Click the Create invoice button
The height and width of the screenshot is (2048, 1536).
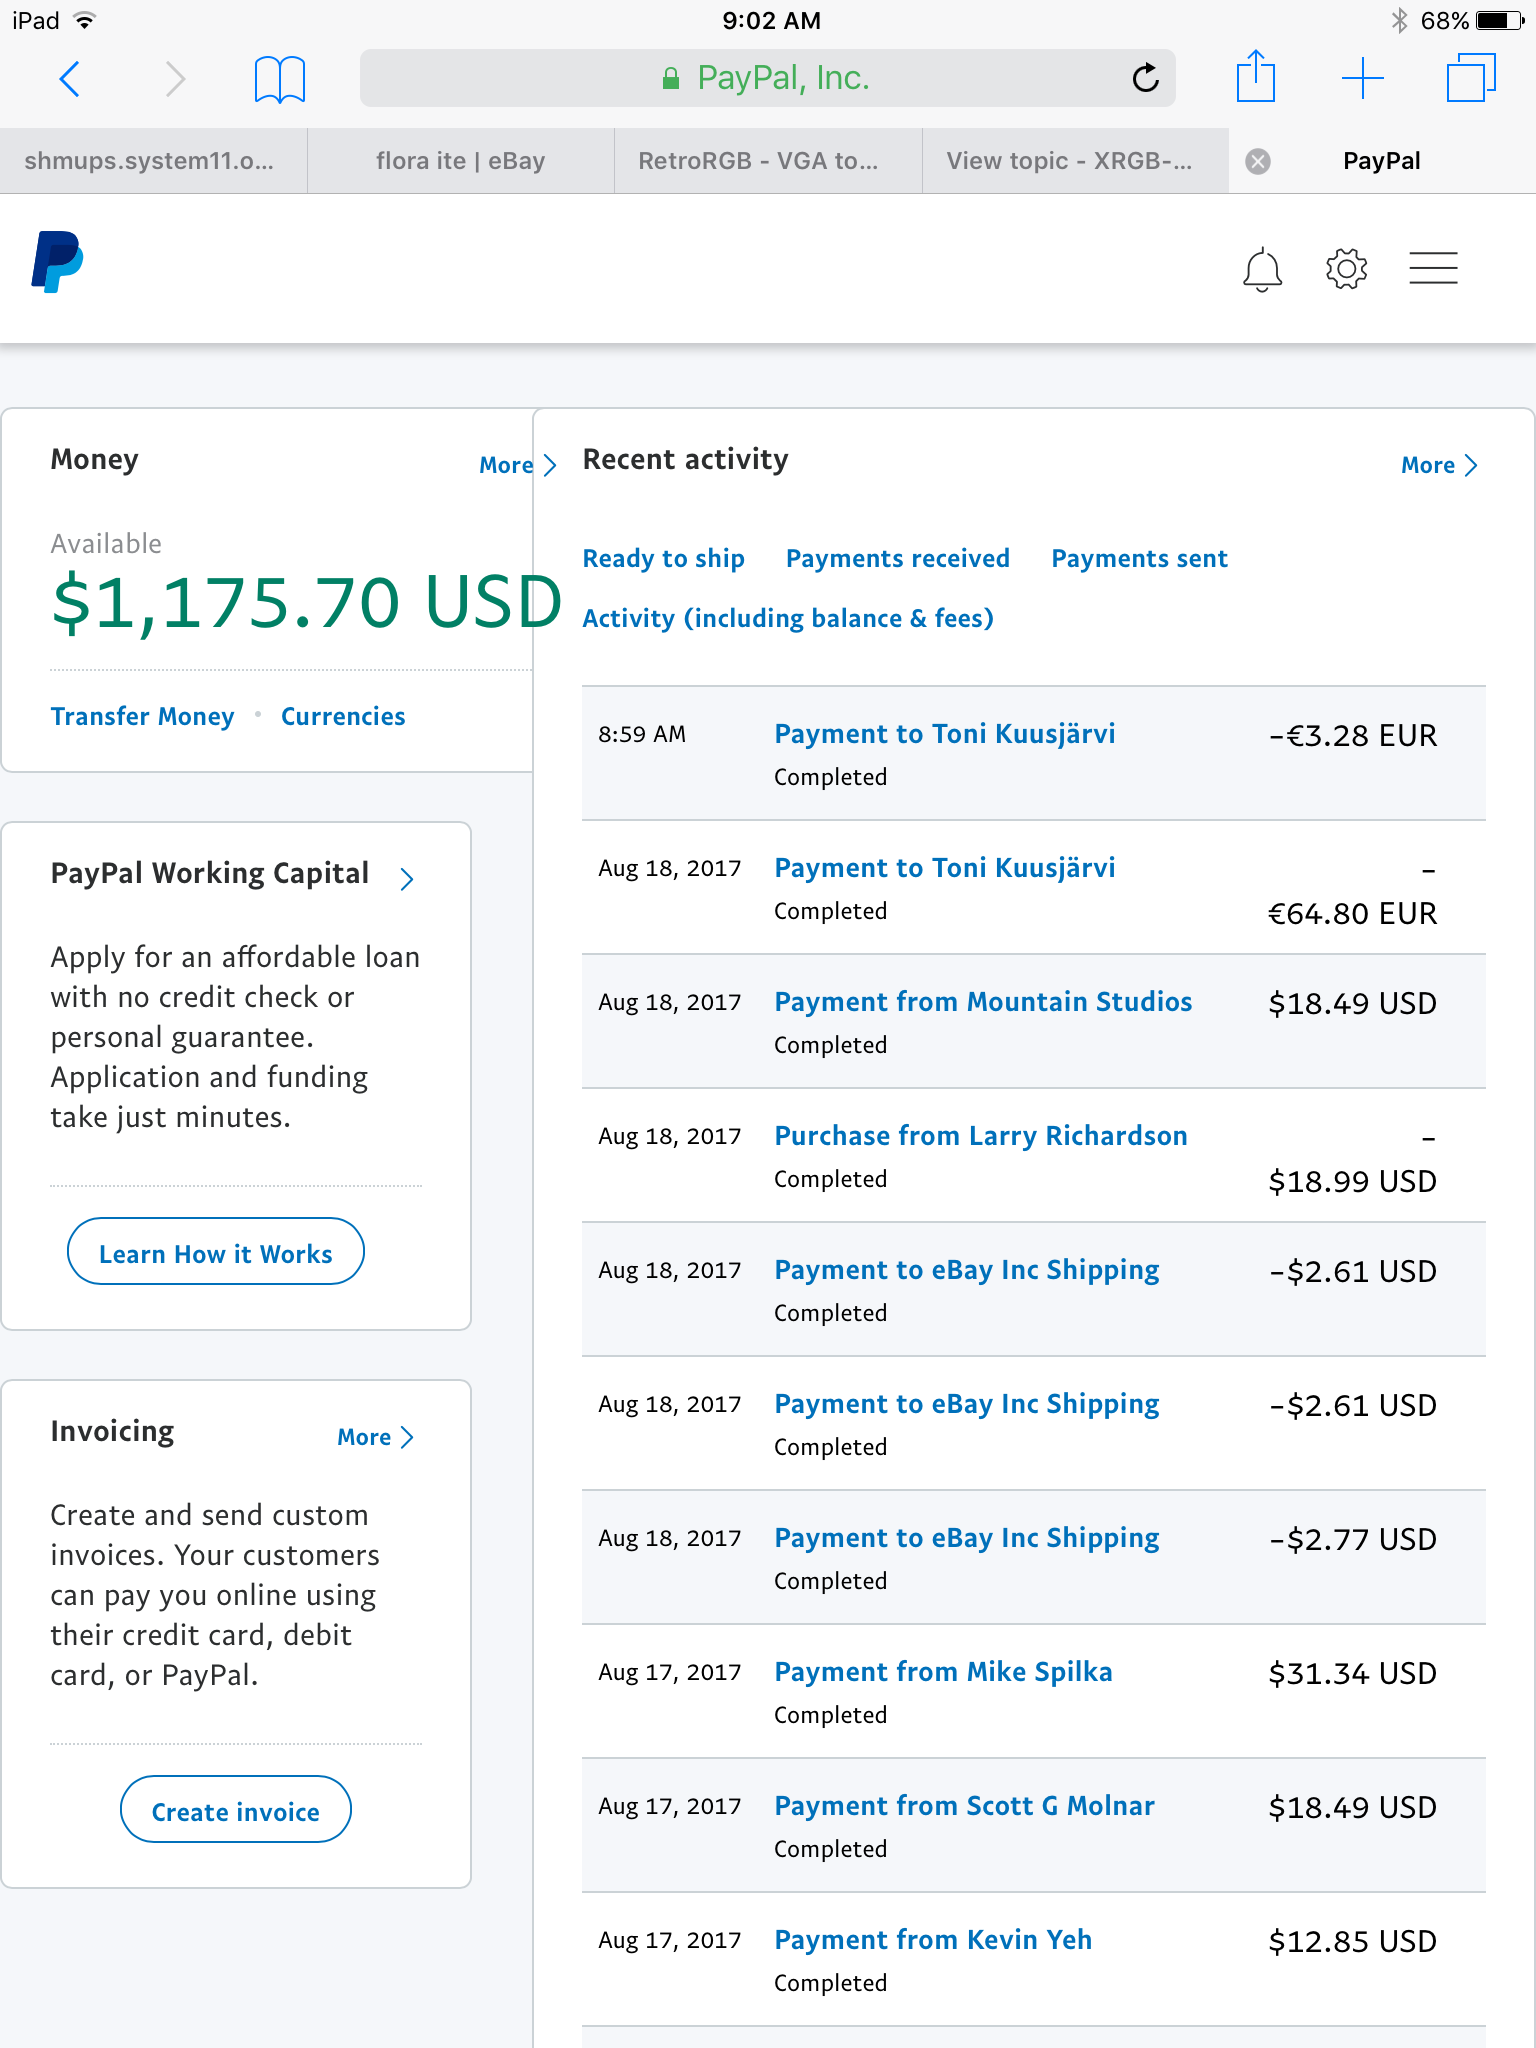tap(236, 1810)
